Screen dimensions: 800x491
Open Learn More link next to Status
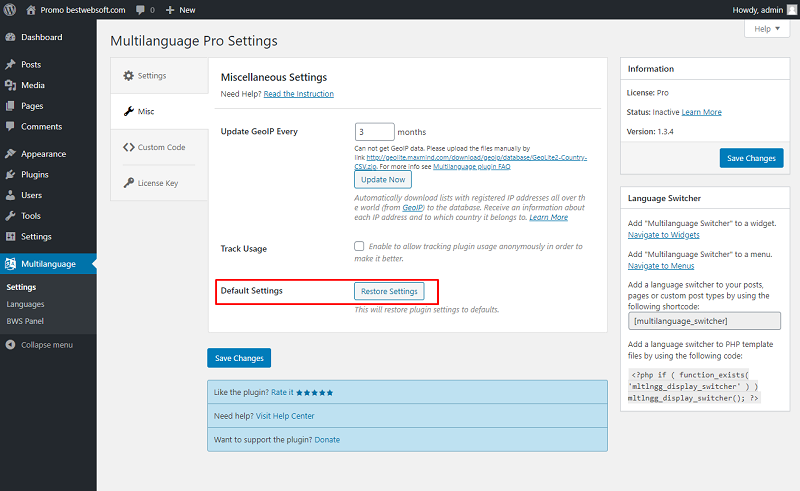702,112
